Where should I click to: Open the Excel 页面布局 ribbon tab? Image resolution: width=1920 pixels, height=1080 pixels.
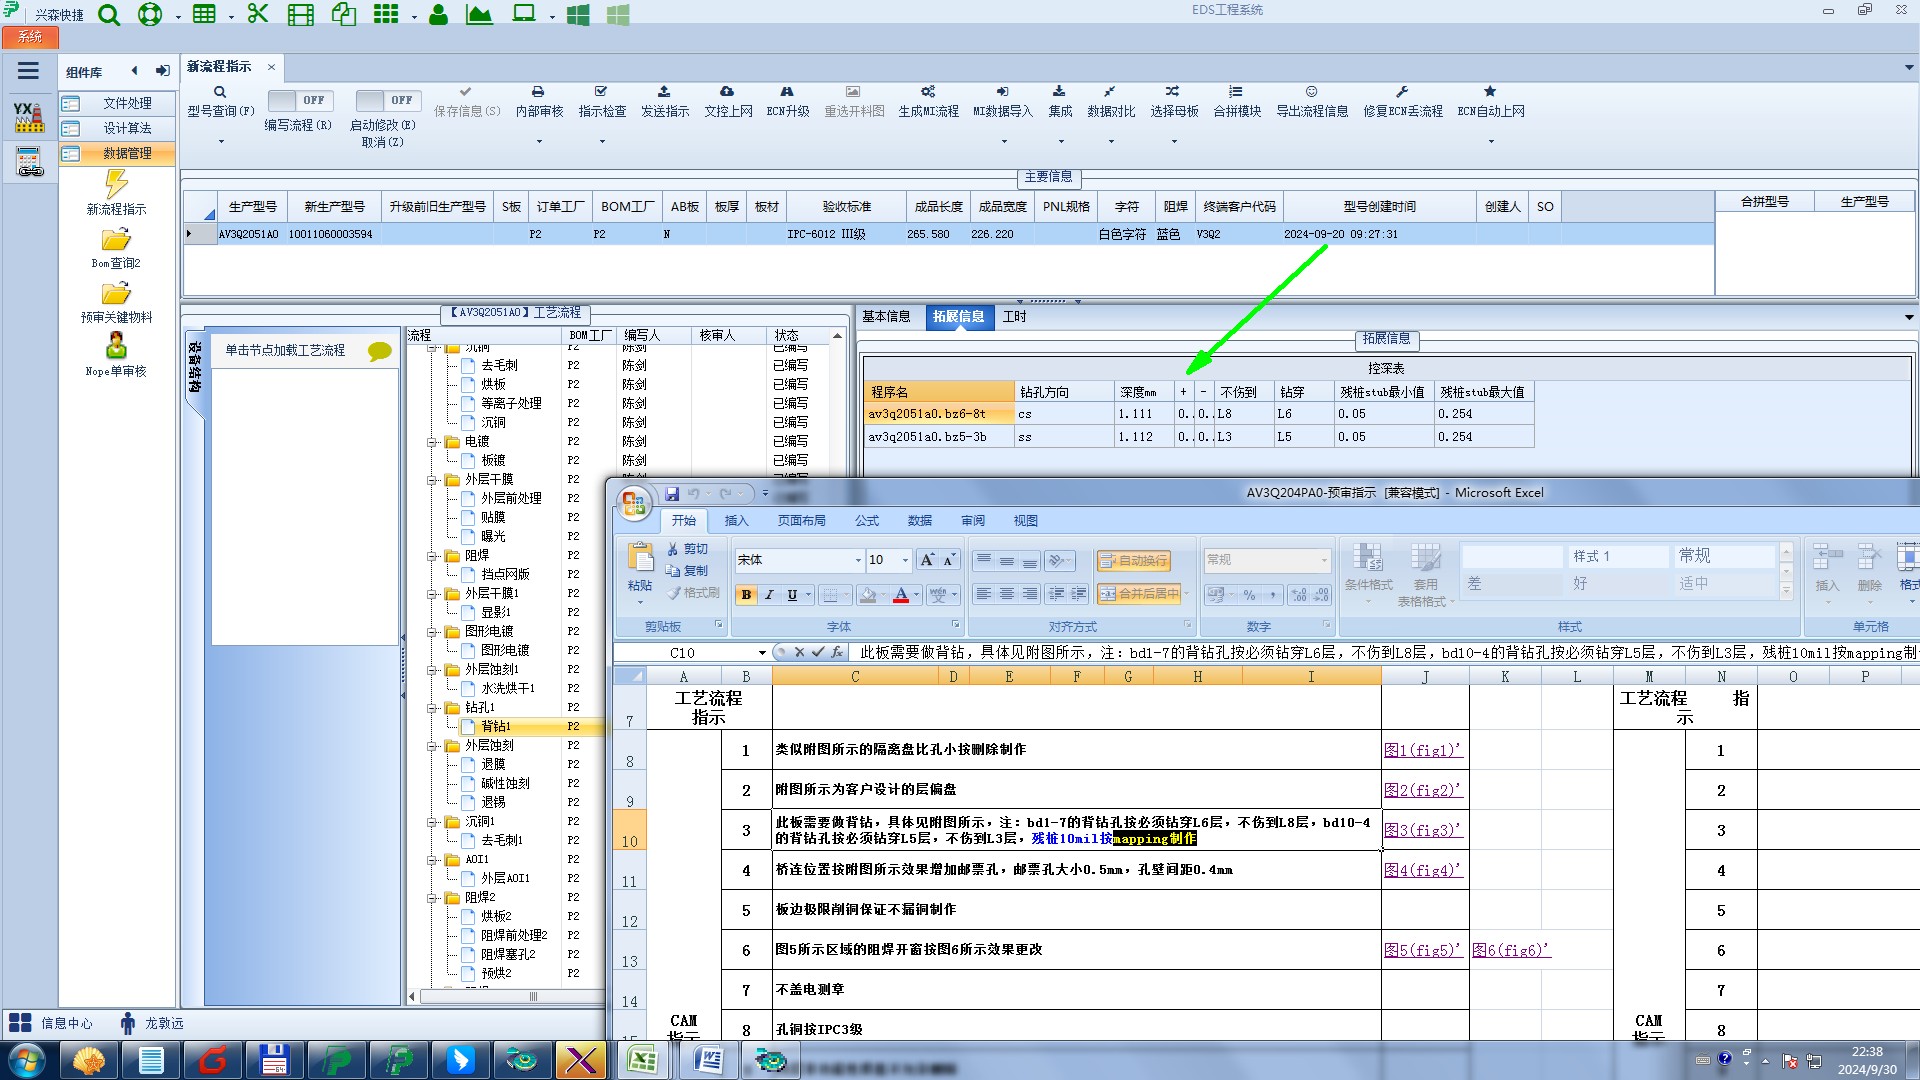pyautogui.click(x=801, y=521)
